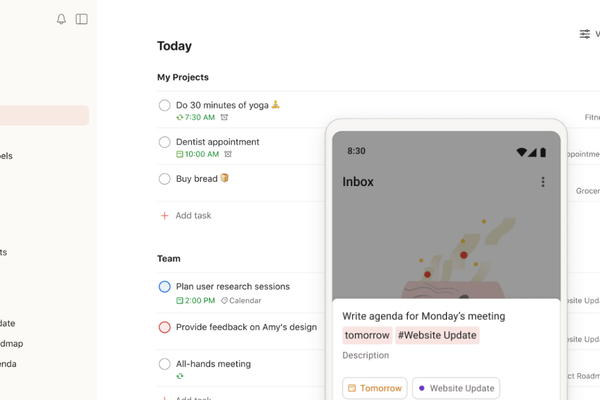
Task: Click the #Website Update highlighted tag
Action: pyautogui.click(x=437, y=335)
